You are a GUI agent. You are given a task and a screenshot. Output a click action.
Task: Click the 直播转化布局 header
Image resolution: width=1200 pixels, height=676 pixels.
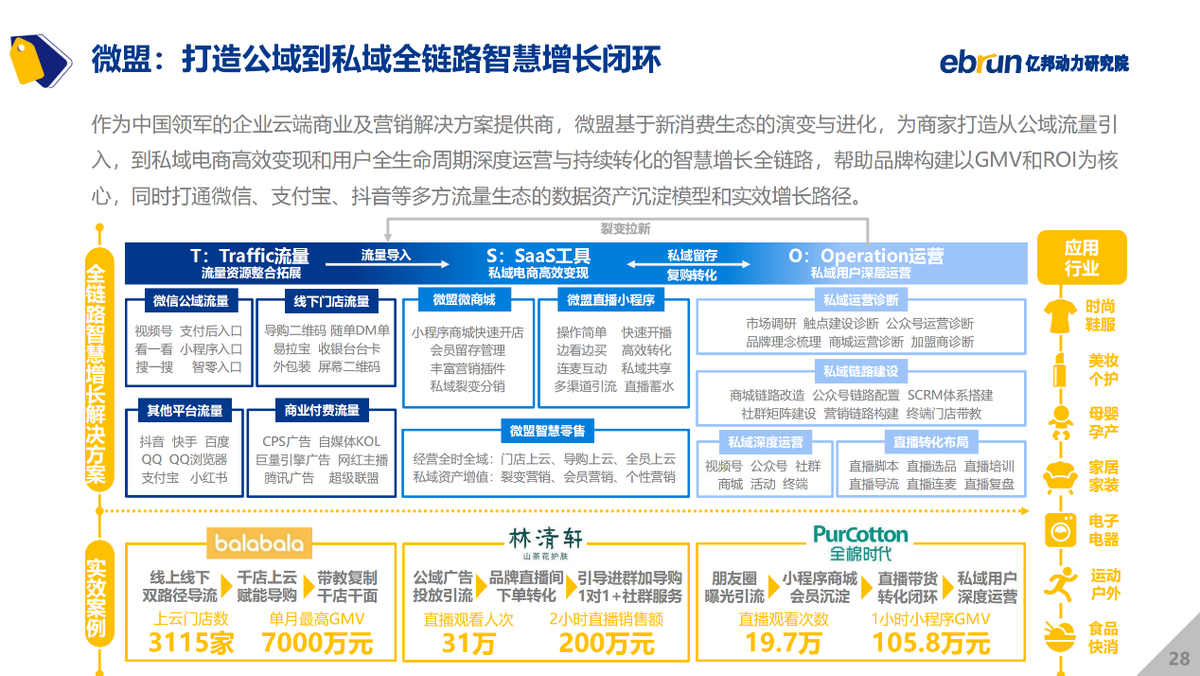pyautogui.click(x=929, y=441)
